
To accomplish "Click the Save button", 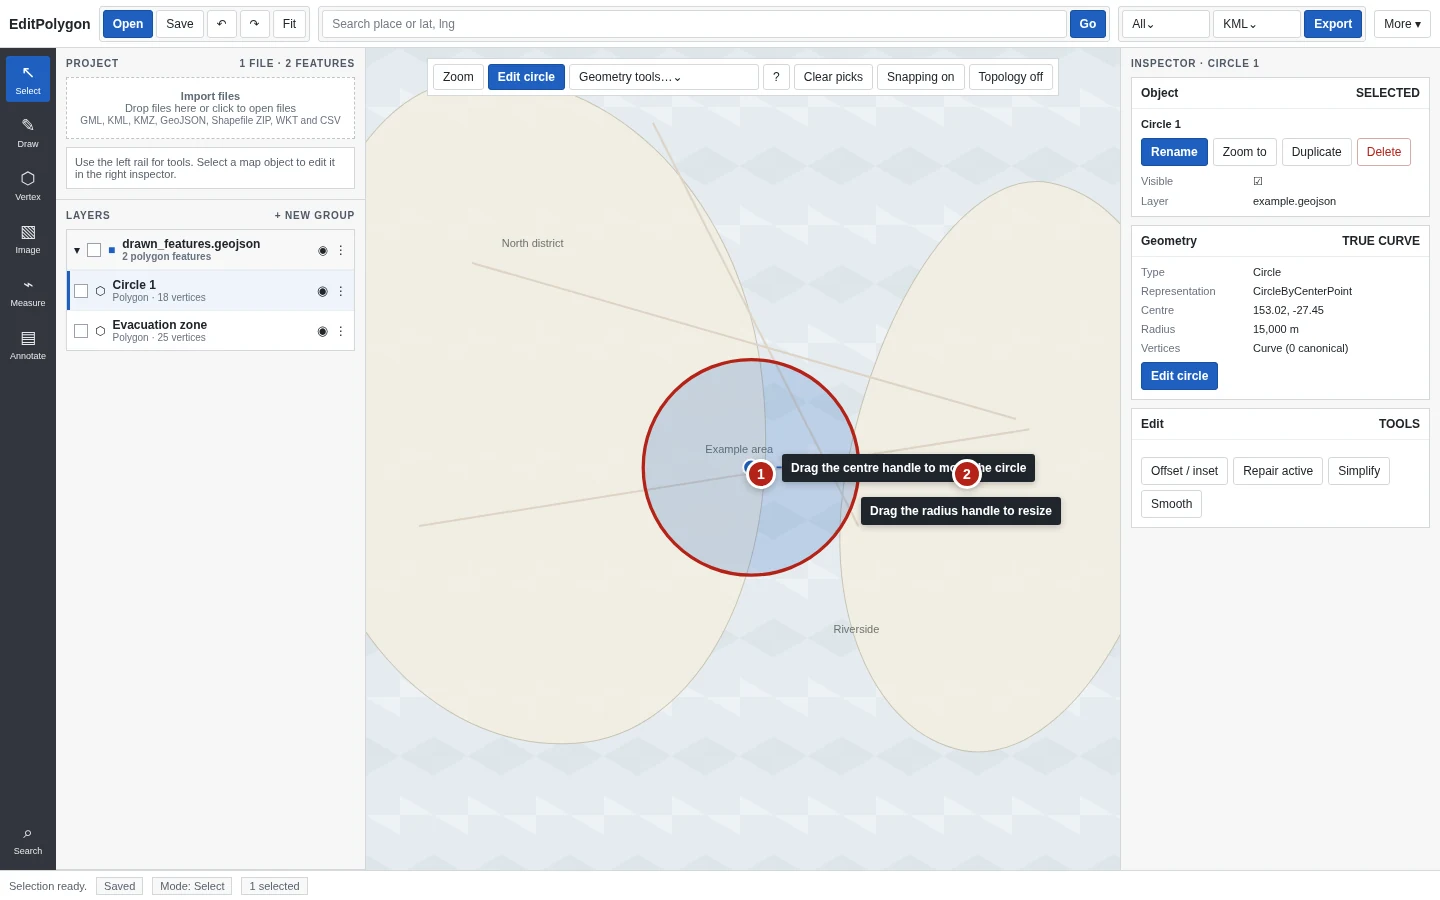I will (x=180, y=24).
